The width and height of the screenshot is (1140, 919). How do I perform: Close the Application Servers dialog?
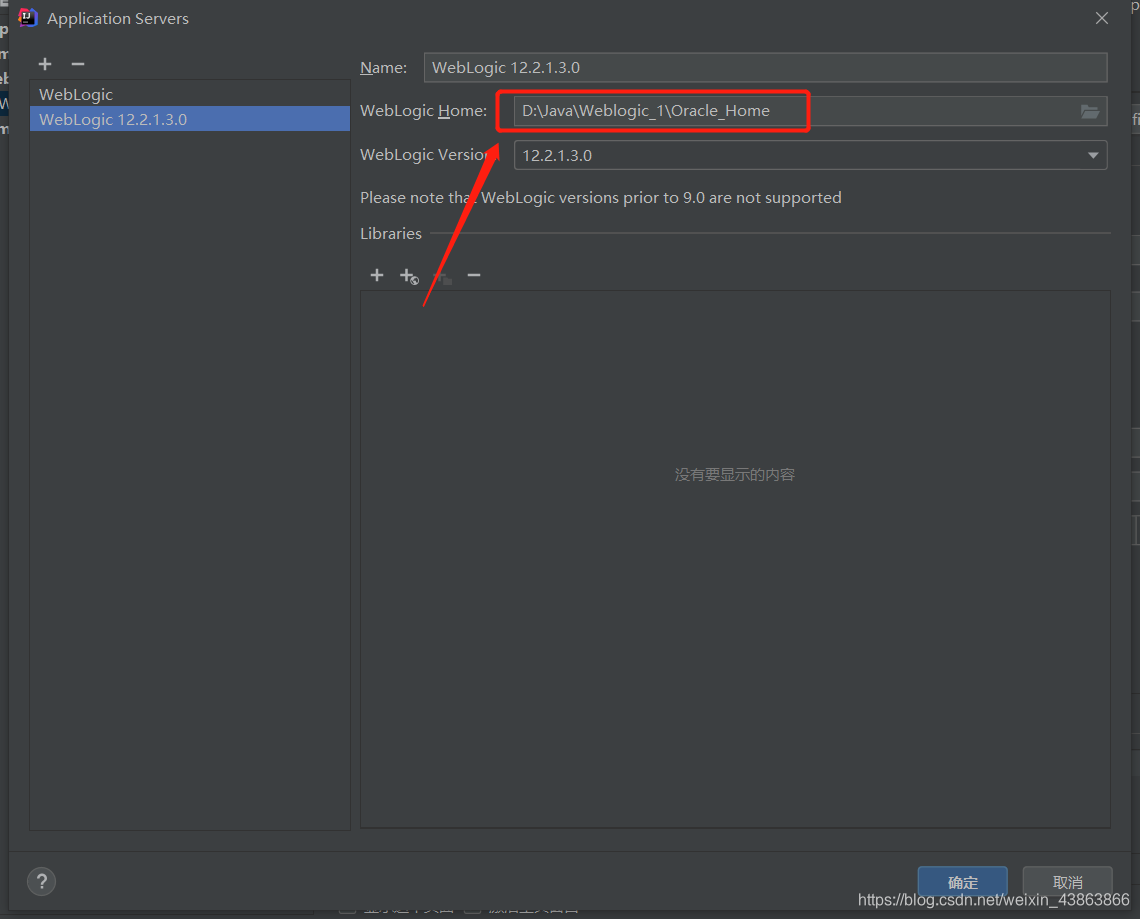point(1101,17)
